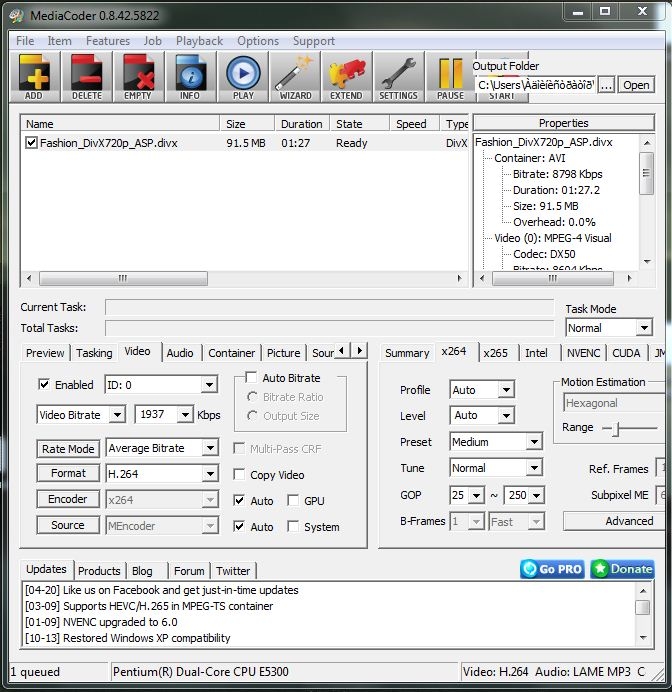Switch to the Container tab

coord(231,353)
